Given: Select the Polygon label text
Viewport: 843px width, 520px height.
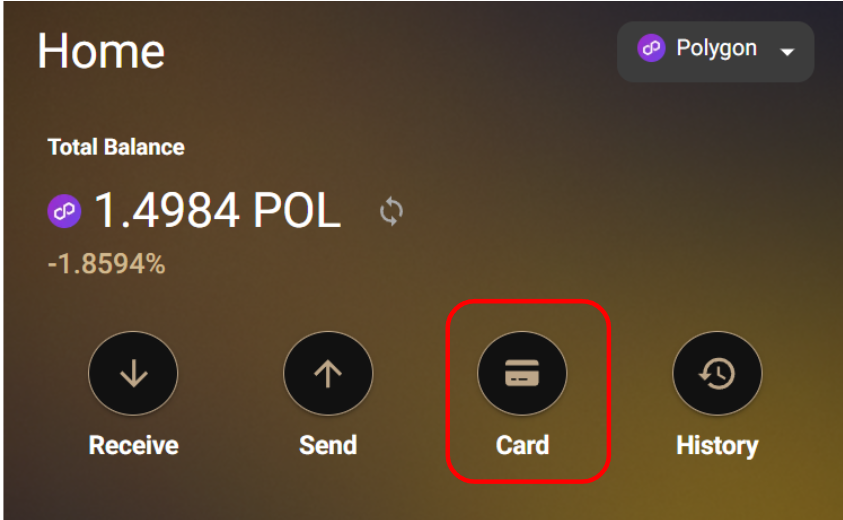Looking at the screenshot, I should coord(717,48).
